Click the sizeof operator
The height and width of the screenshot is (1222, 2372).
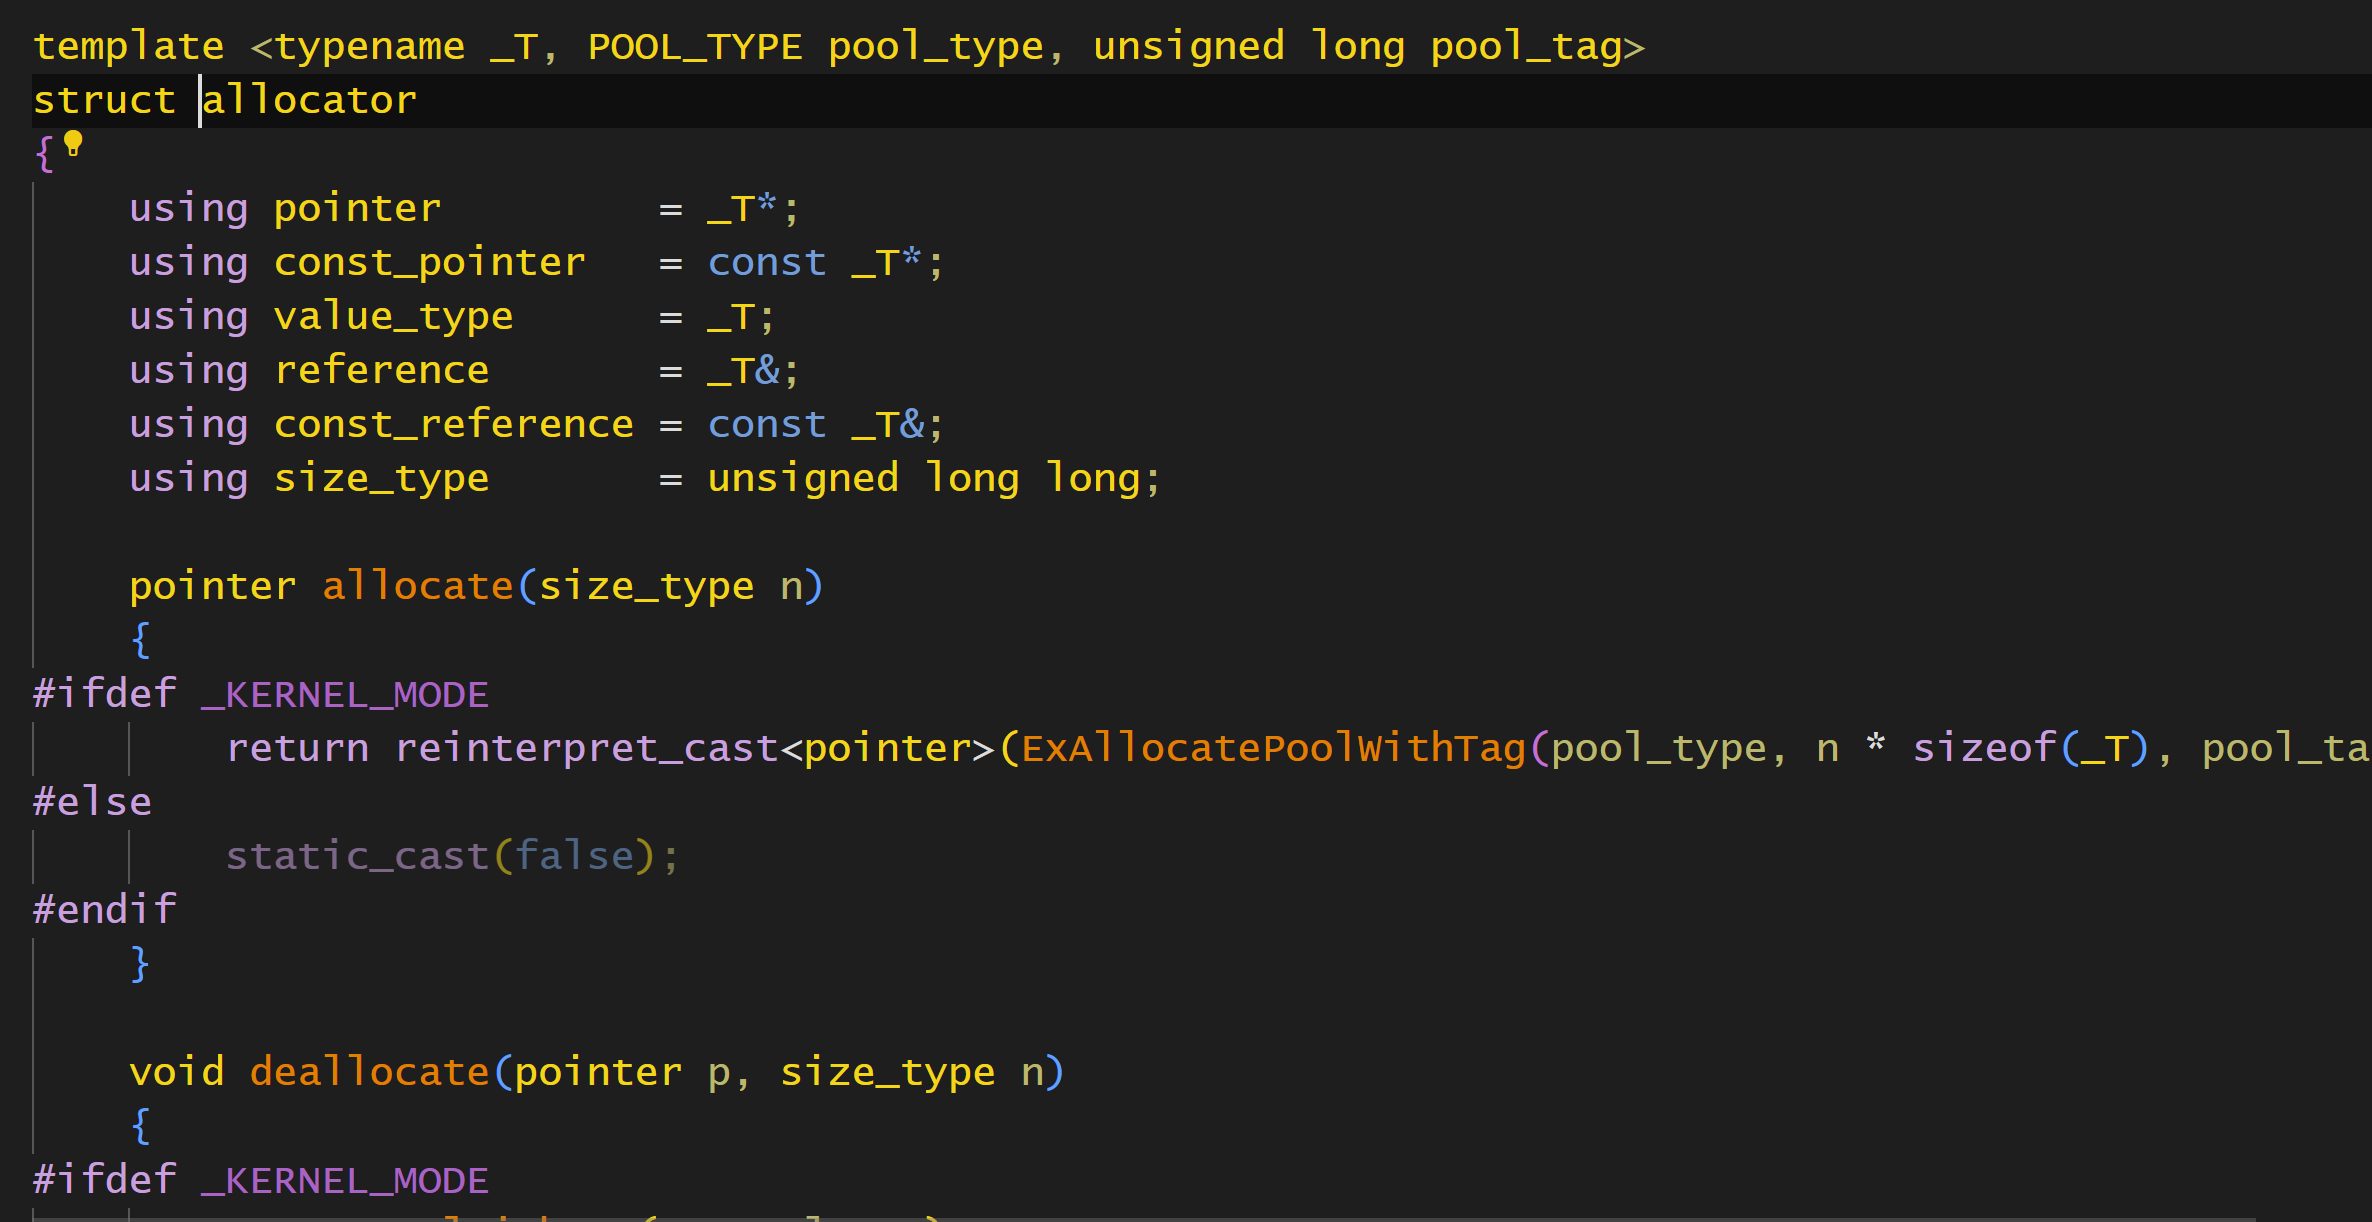[x=1983, y=748]
